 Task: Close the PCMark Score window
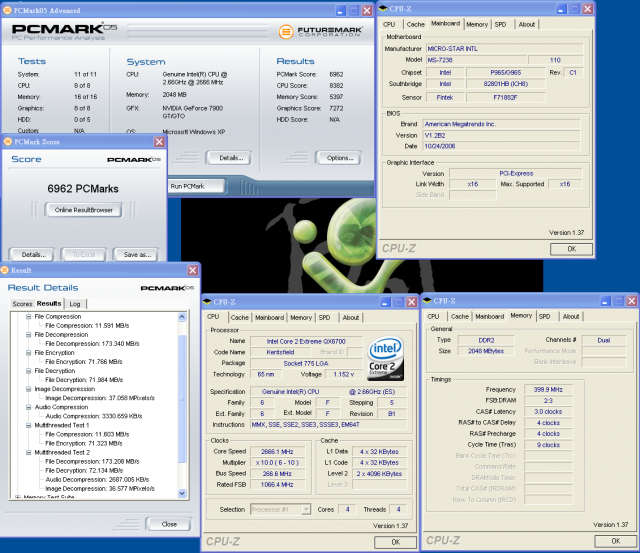159,142
